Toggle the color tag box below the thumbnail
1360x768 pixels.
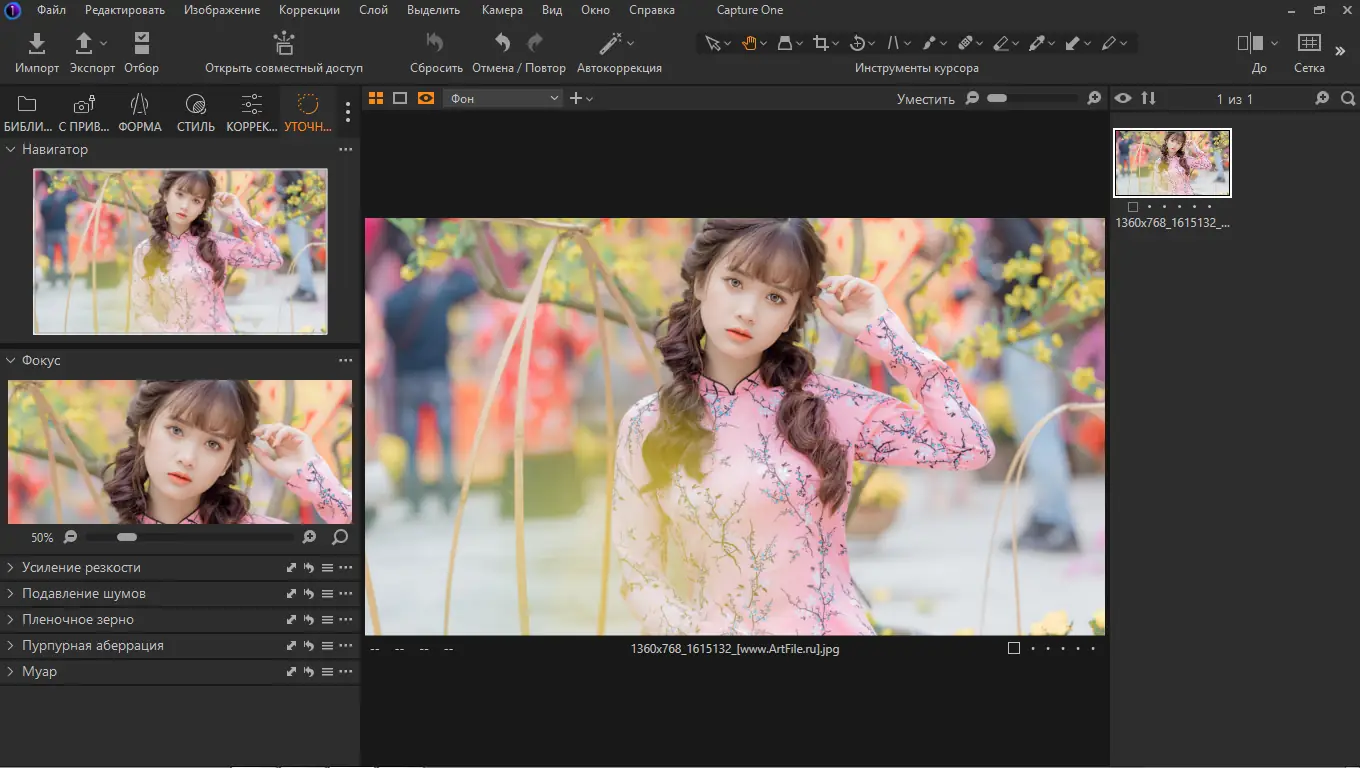click(x=1132, y=207)
